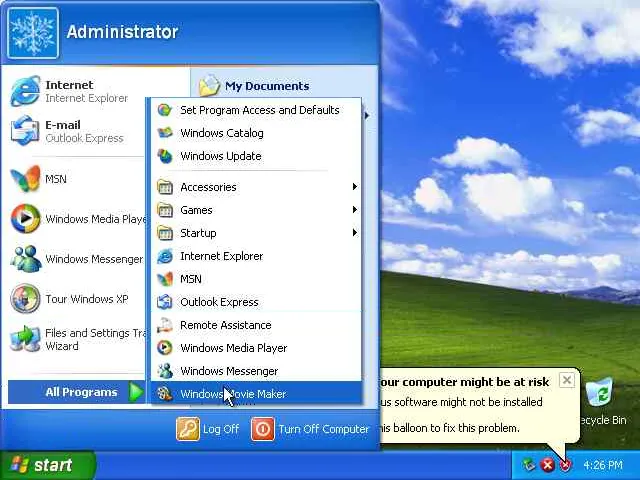Expand the Games submenu arrow

pos(355,210)
